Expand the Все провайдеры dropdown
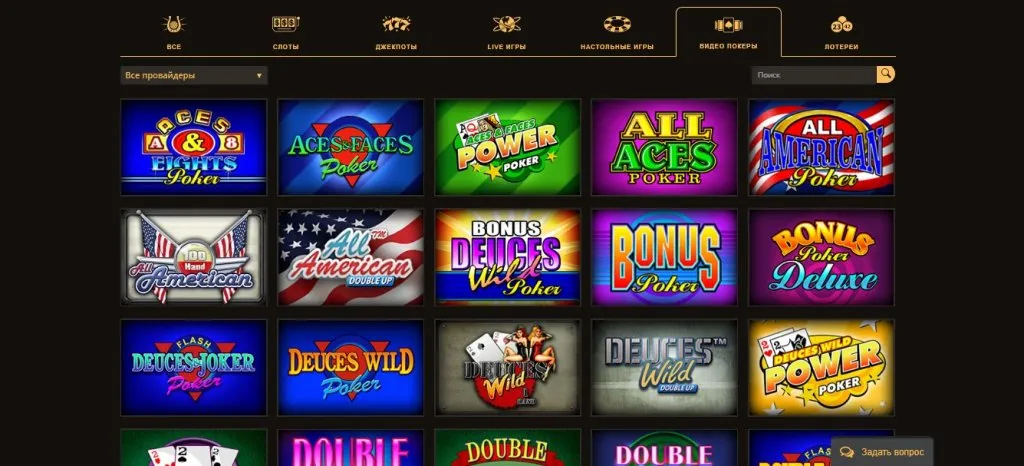1024x466 pixels. pos(193,76)
